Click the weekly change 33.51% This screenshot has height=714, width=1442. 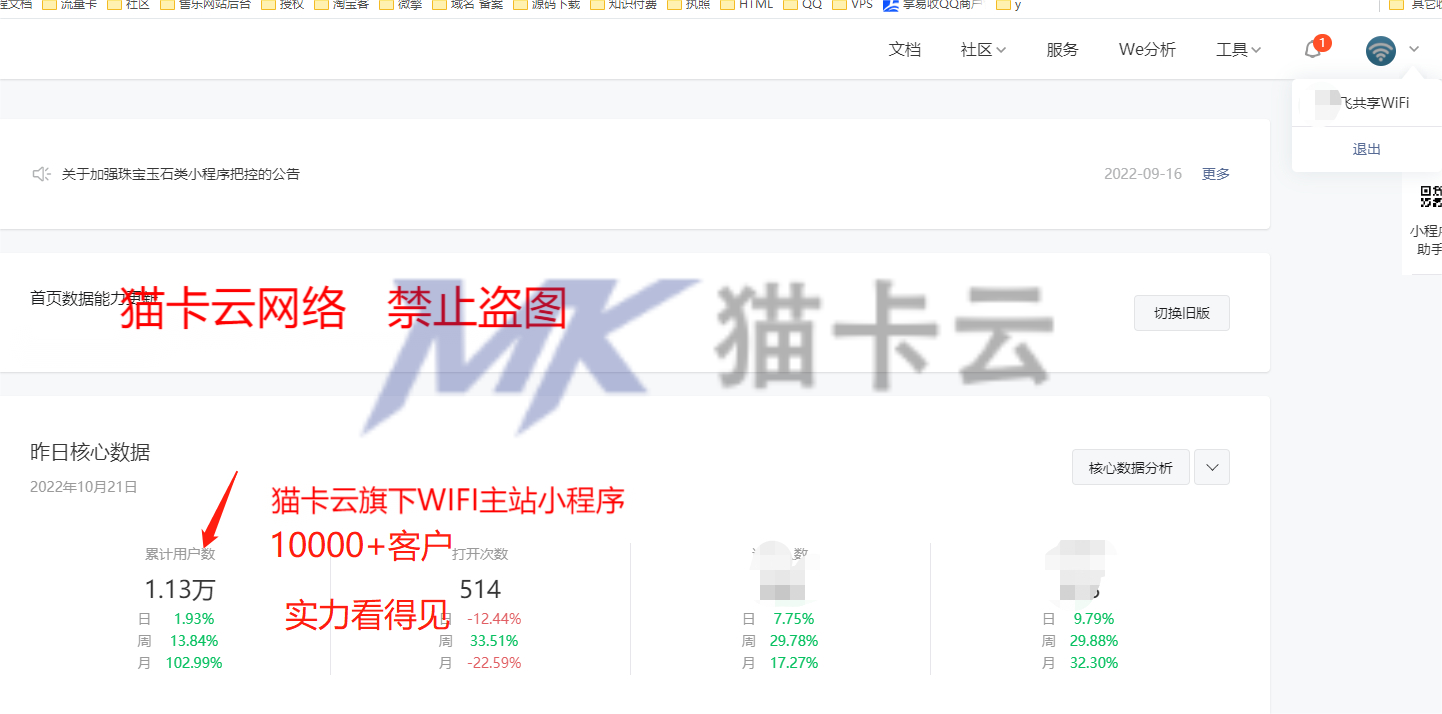point(494,641)
